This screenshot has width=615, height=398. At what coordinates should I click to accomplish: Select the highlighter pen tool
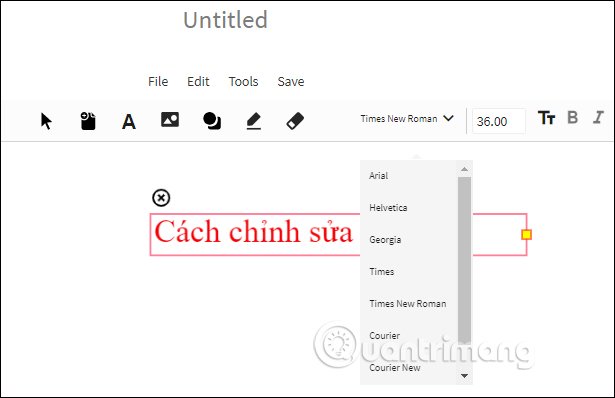tap(254, 121)
